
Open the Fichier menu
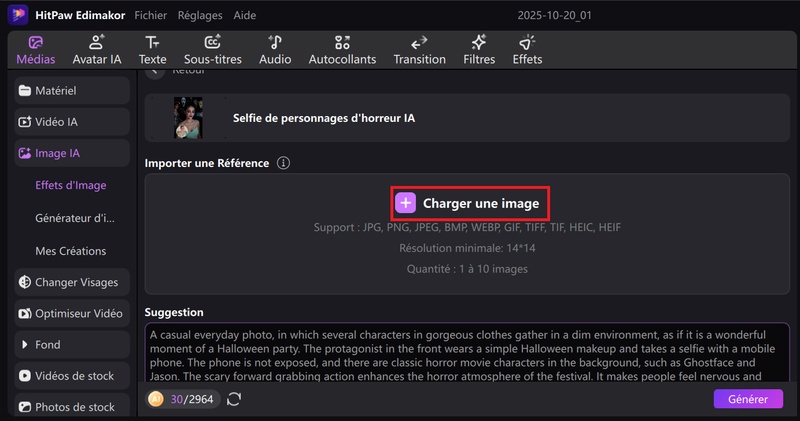click(151, 15)
